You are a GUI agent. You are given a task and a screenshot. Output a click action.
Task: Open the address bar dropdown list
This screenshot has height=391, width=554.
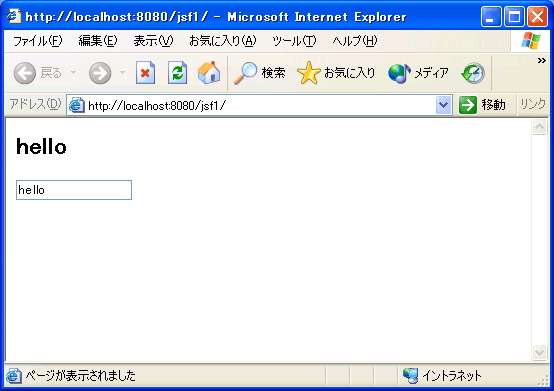pos(443,105)
